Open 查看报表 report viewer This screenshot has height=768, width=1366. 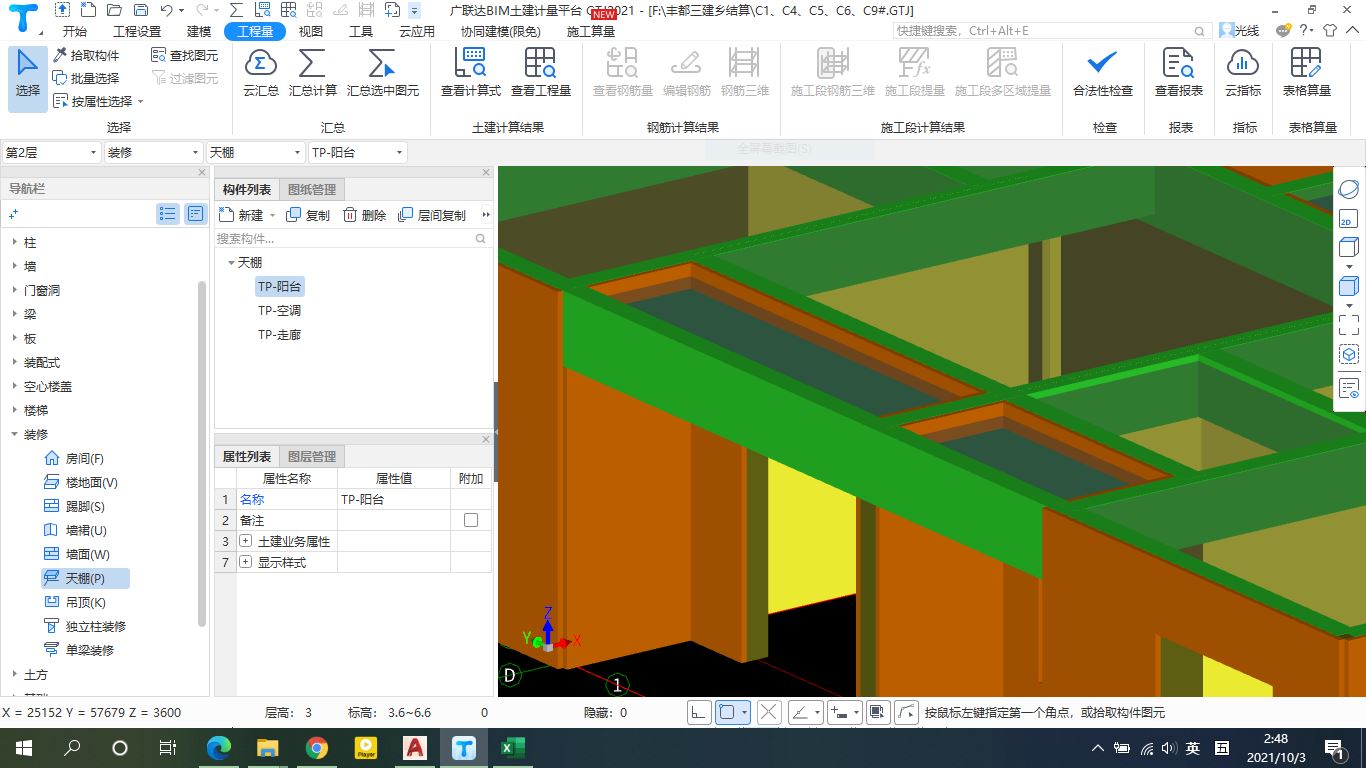coord(1179,73)
